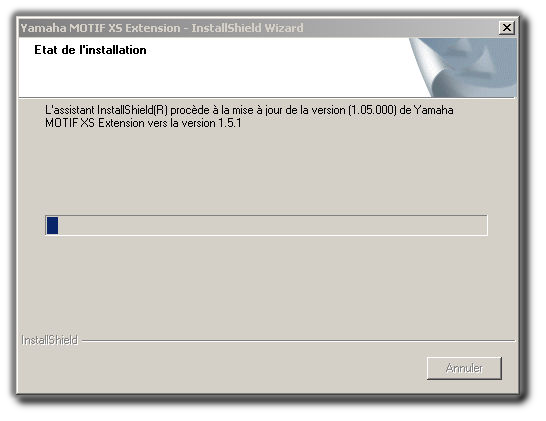The image size is (546, 421).
Task: Click the middle of the progress bar track
Action: pyautogui.click(x=266, y=225)
